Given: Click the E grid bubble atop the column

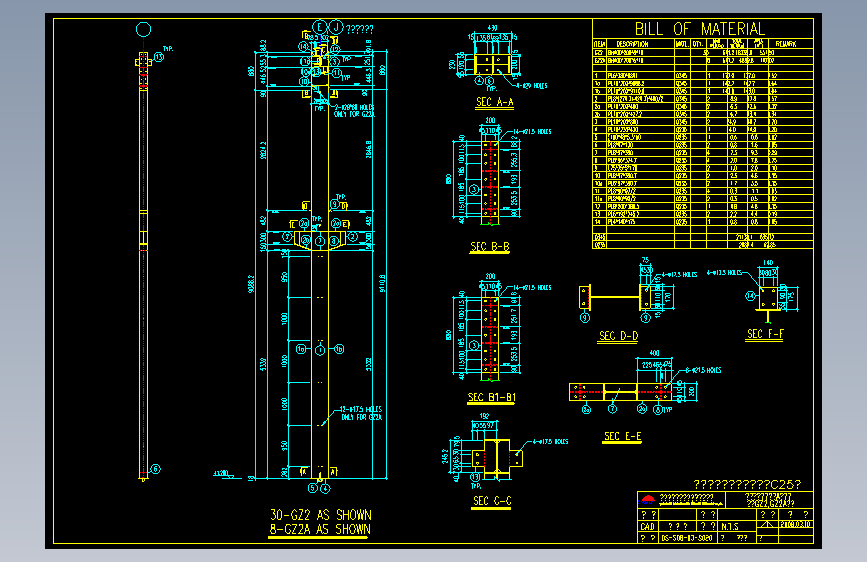Looking at the screenshot, I should tap(320, 27).
